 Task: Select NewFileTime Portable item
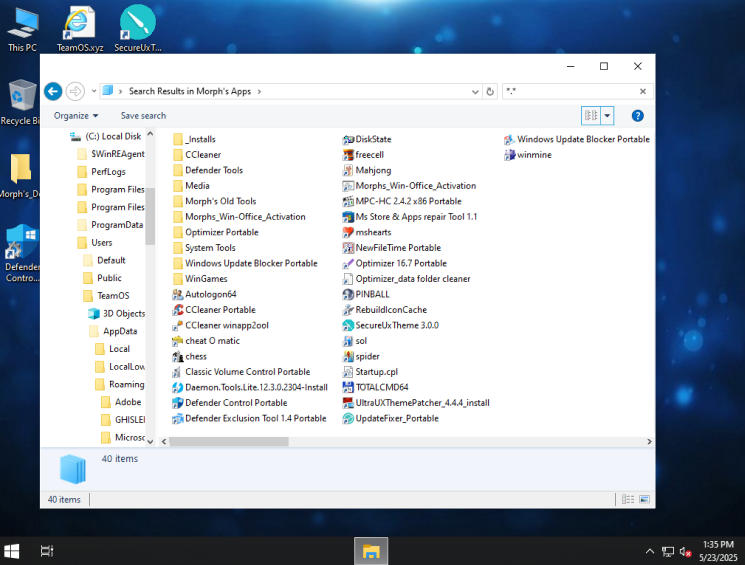click(x=392, y=248)
